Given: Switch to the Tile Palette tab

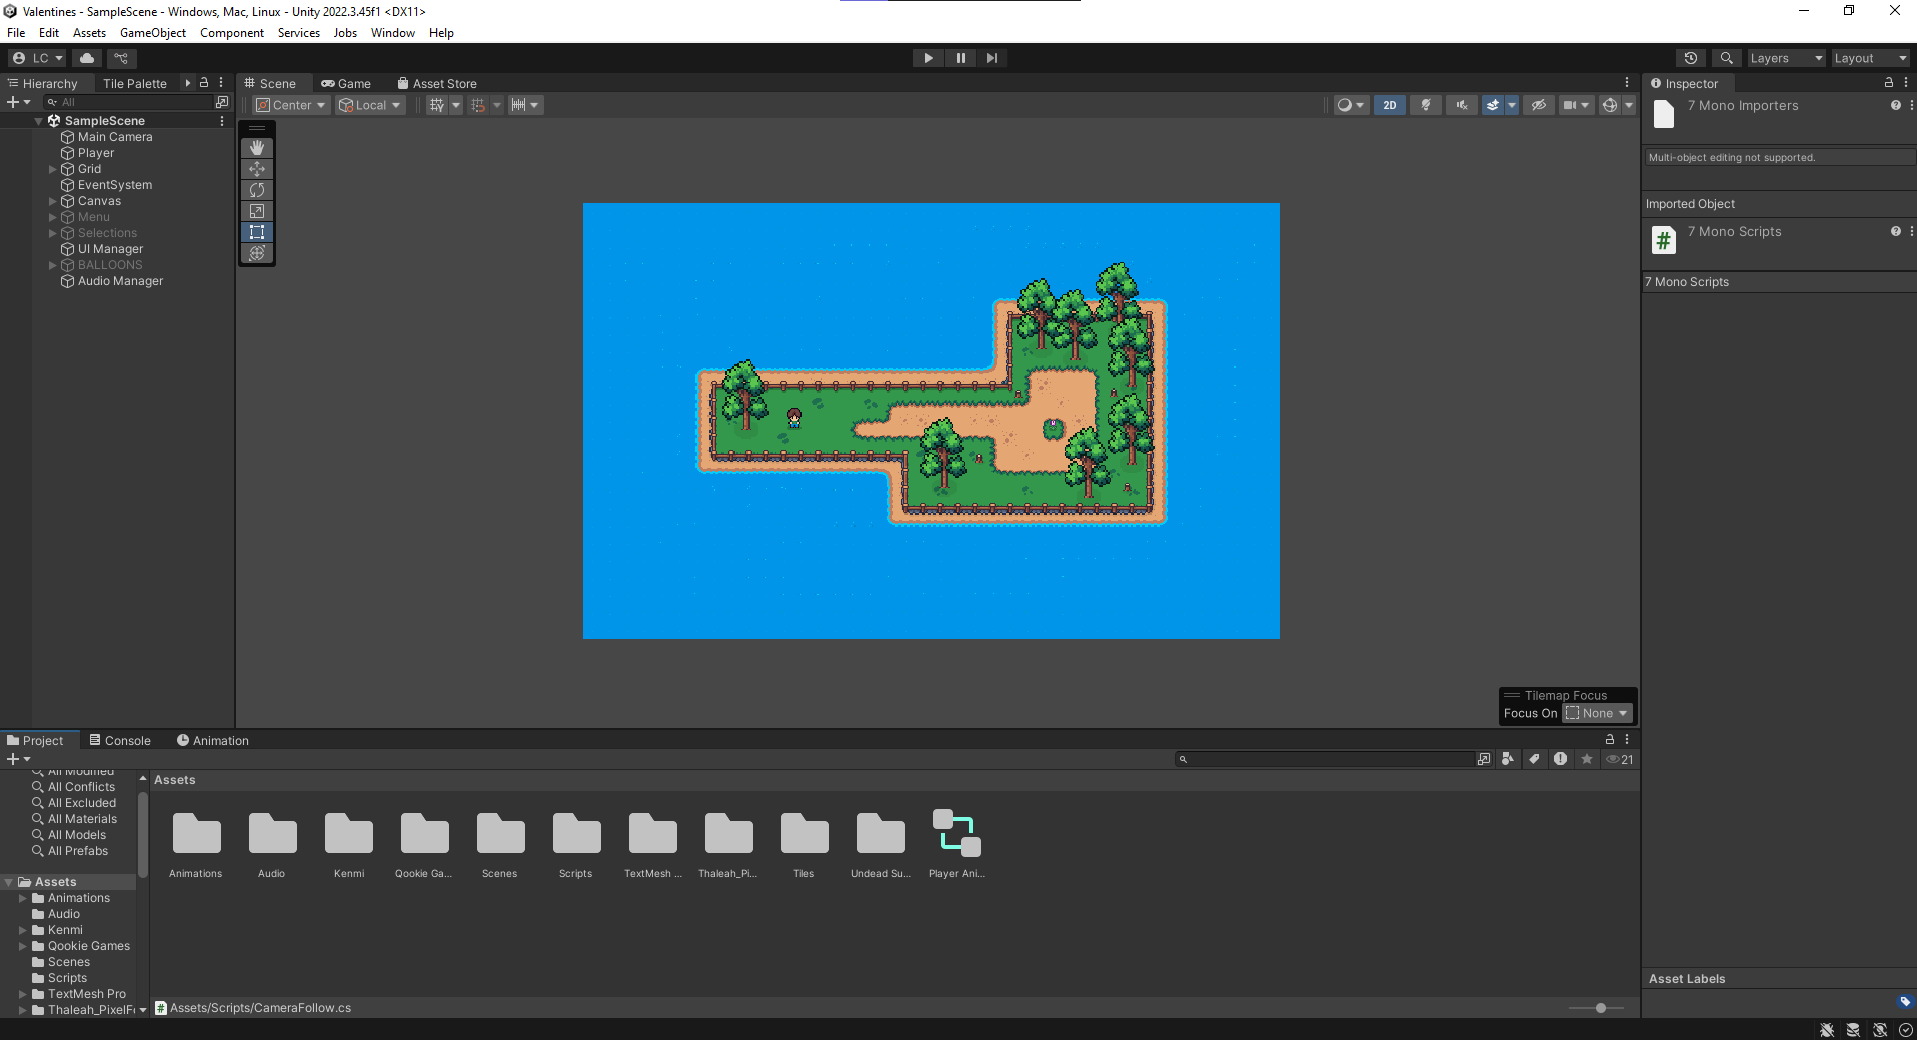Looking at the screenshot, I should (135, 83).
